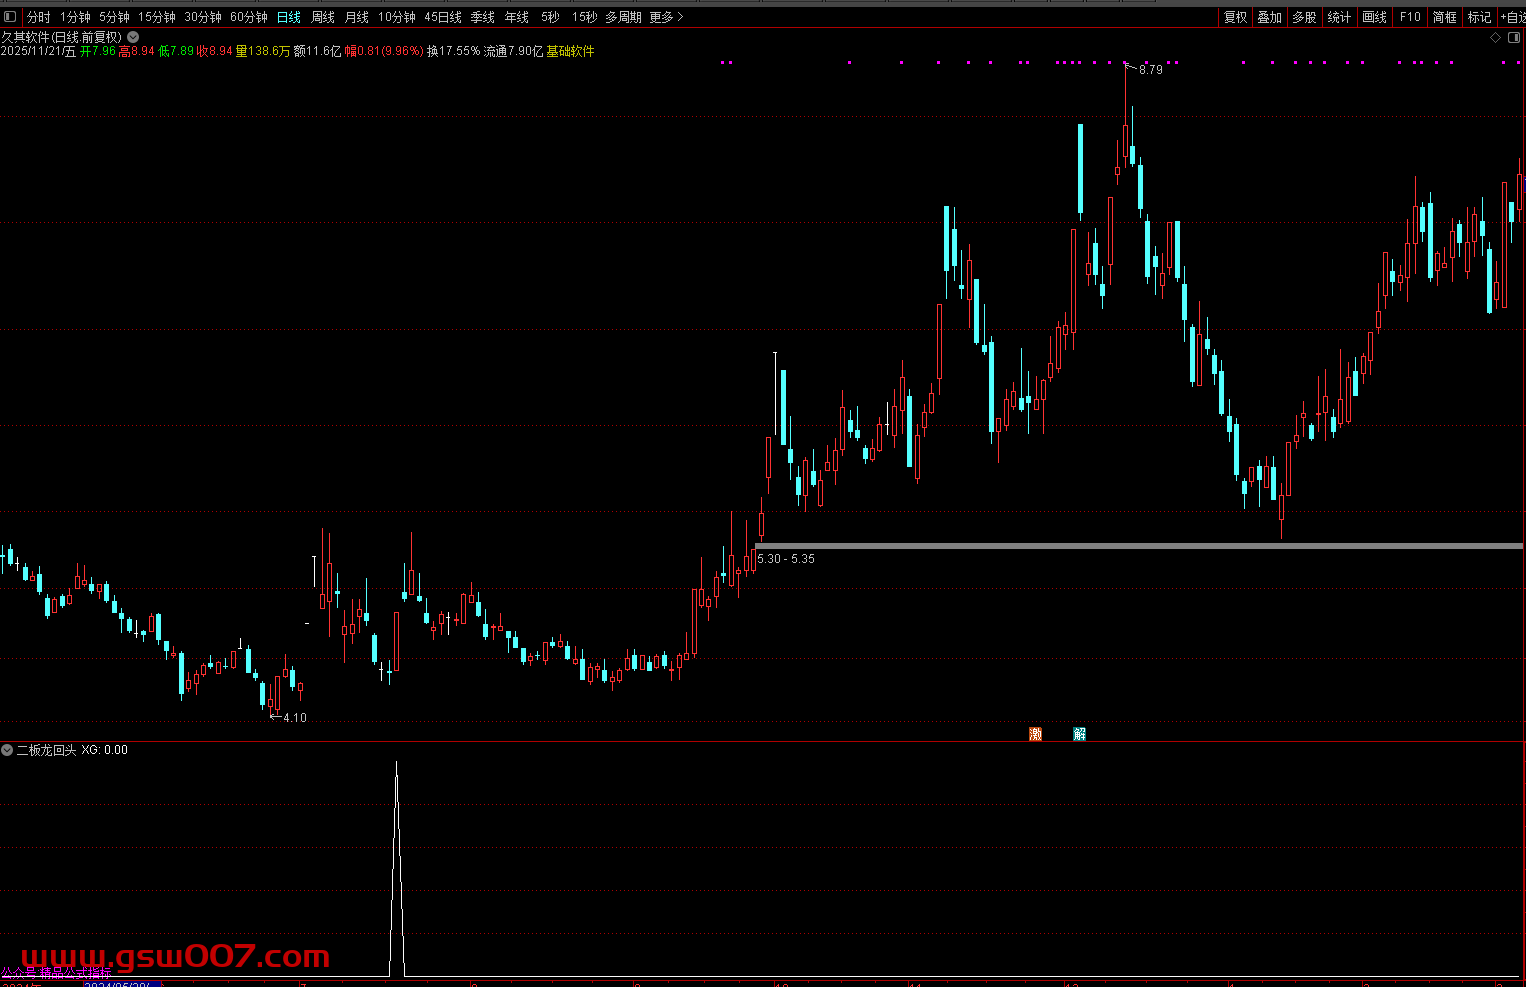Click the diamond icon at top right of chart
The height and width of the screenshot is (987, 1526).
1496,38
